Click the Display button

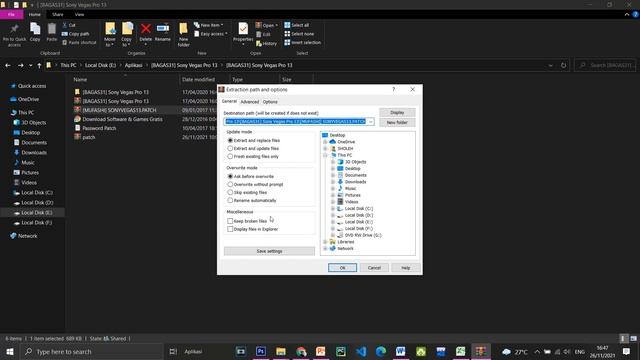(x=397, y=112)
